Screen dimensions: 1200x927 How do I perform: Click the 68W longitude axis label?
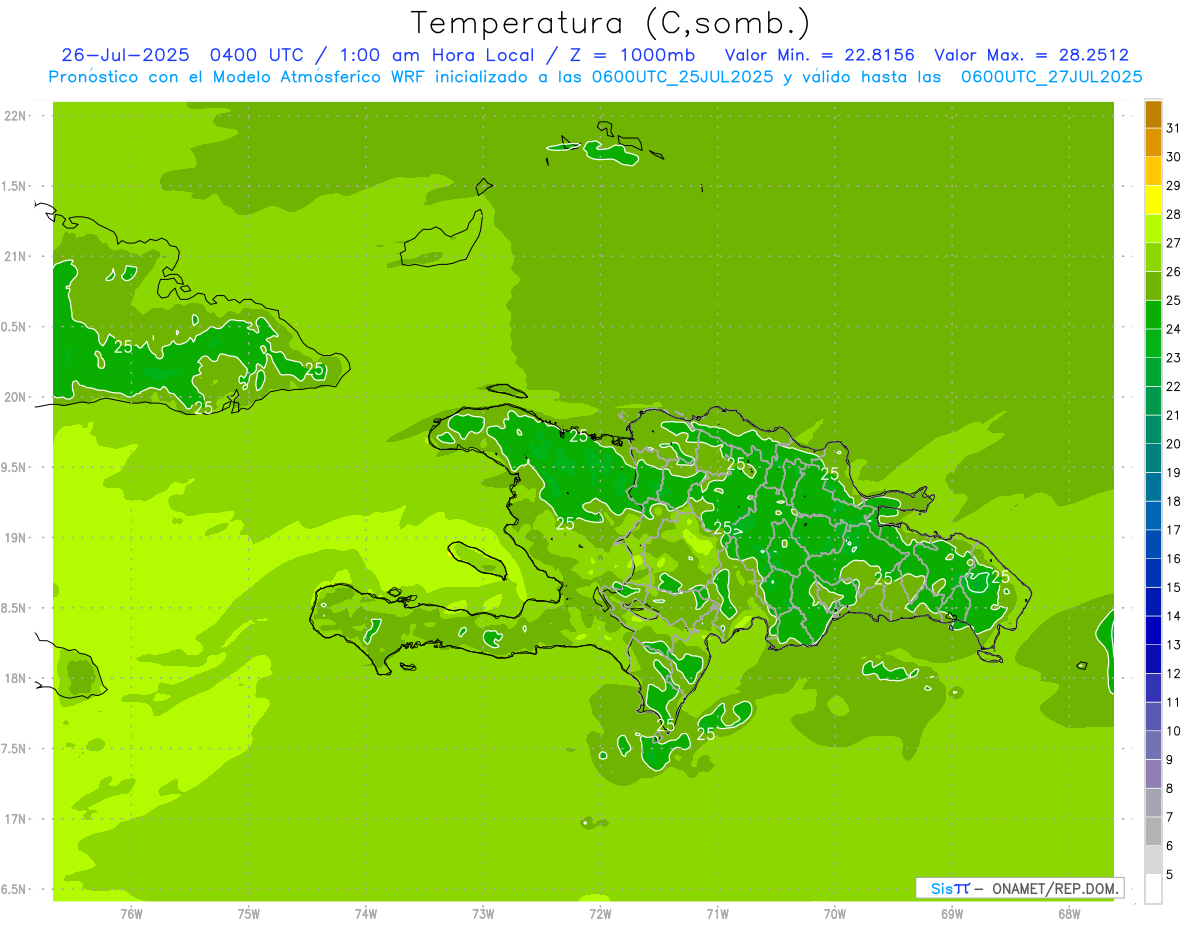(x=1069, y=913)
